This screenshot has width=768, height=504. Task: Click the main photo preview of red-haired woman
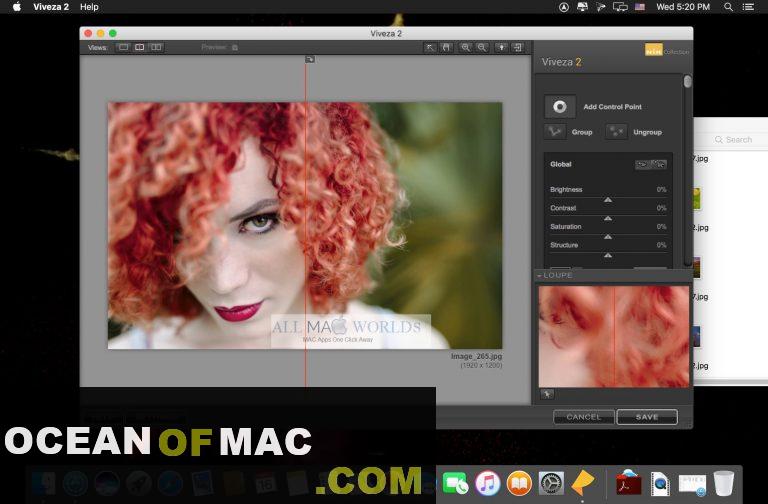(305, 225)
